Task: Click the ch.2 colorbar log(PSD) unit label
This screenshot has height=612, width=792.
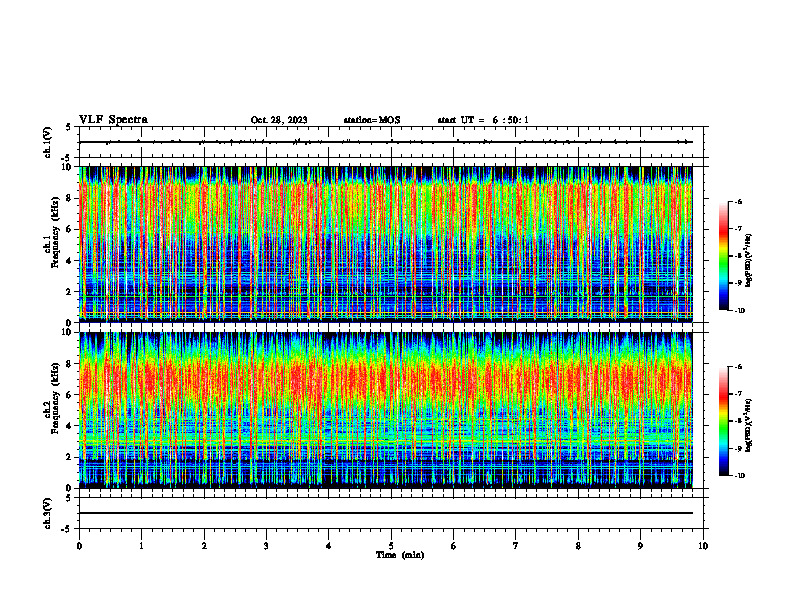Action: 748,424
